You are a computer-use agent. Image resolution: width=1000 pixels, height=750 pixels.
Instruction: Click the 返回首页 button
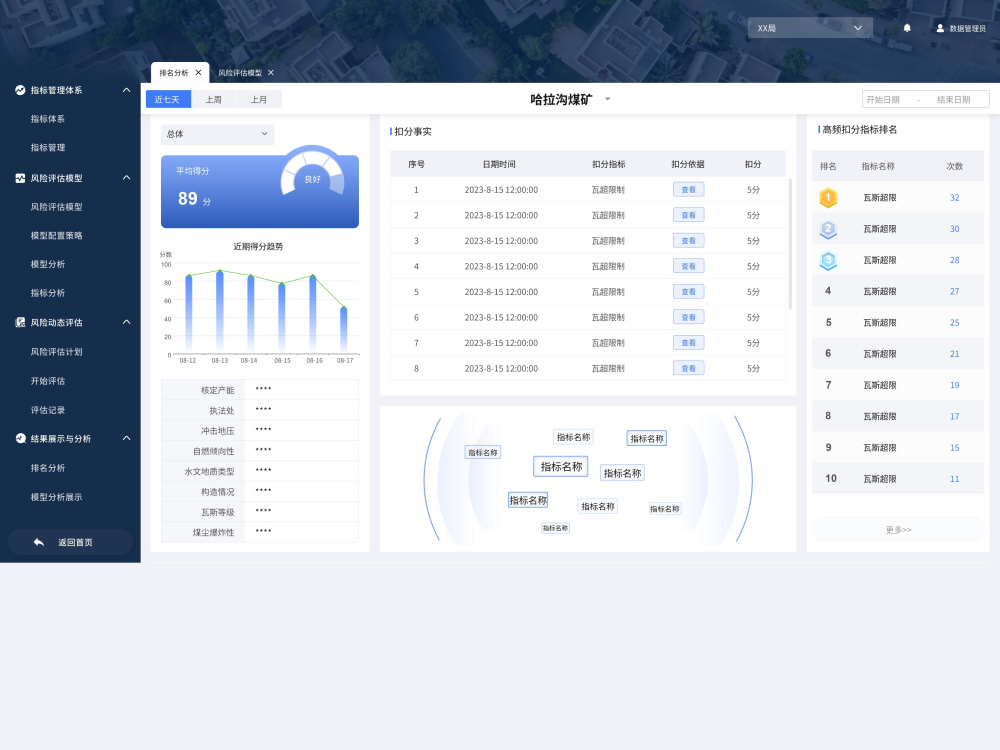[70, 542]
